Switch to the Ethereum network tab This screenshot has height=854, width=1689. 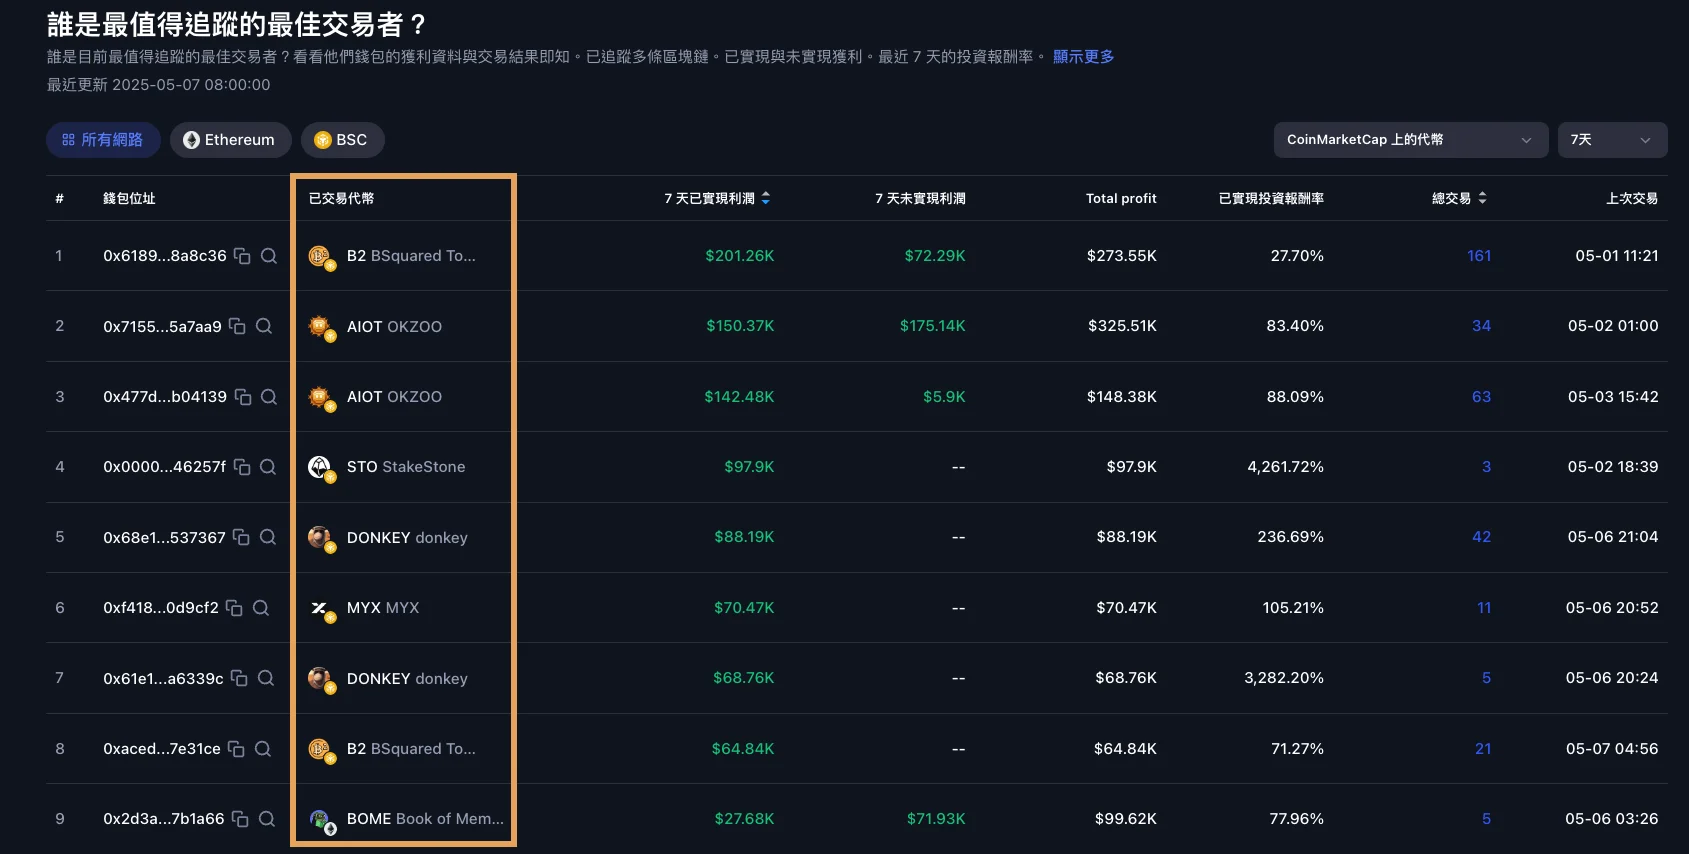[x=230, y=140]
